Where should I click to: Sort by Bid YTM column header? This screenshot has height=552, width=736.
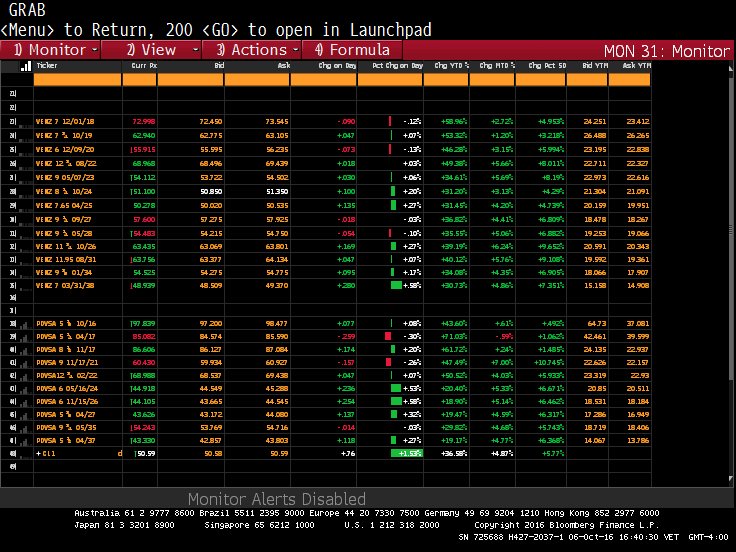595,66
